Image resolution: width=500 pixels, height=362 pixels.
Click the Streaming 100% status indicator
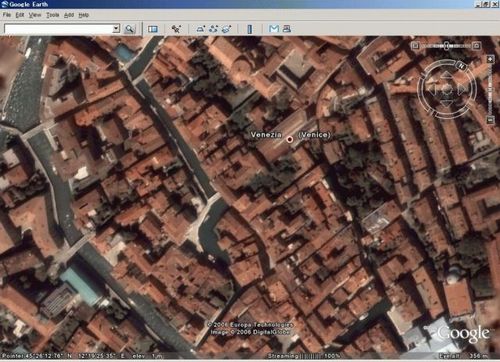[304, 356]
